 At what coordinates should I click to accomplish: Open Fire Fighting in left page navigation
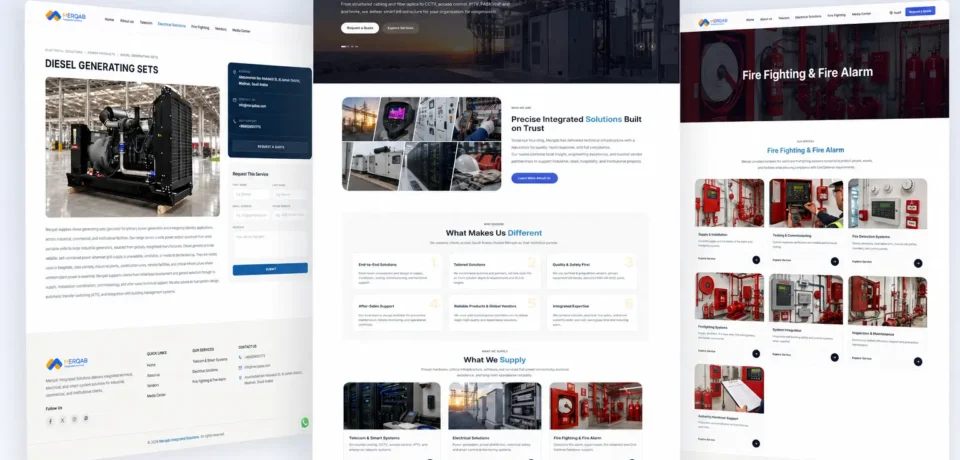point(200,27)
